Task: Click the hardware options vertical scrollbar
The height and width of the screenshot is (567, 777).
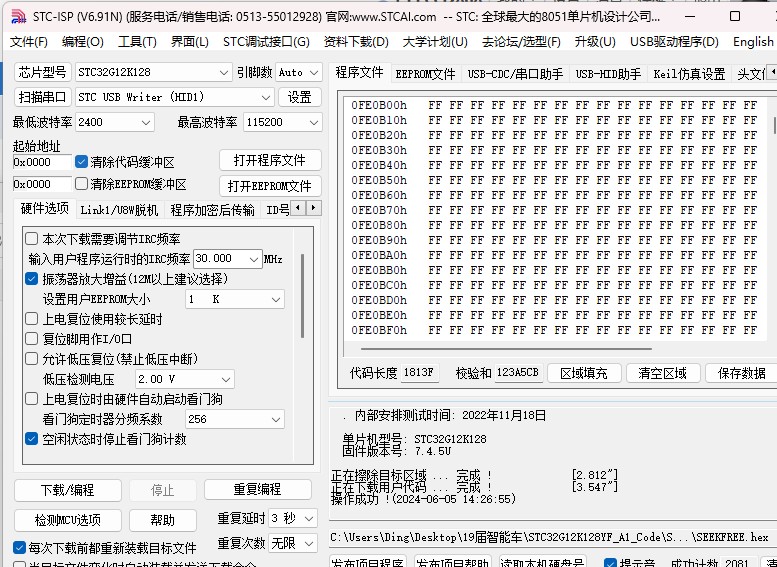Action: (302, 296)
